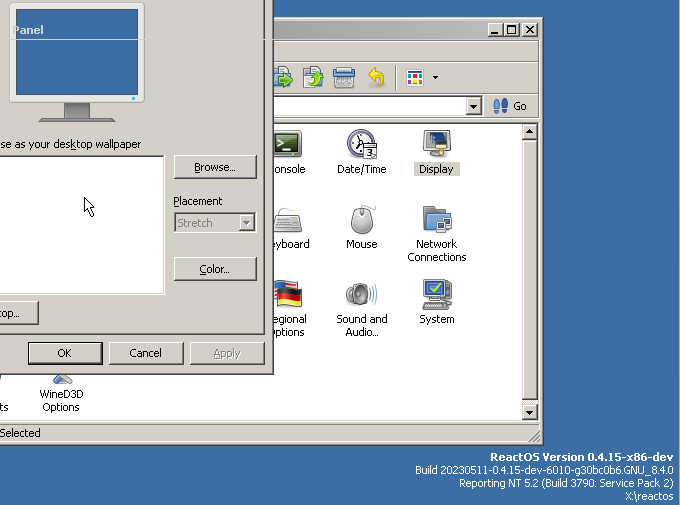
Task: Click Cancel in the display dialog
Action: (x=145, y=353)
